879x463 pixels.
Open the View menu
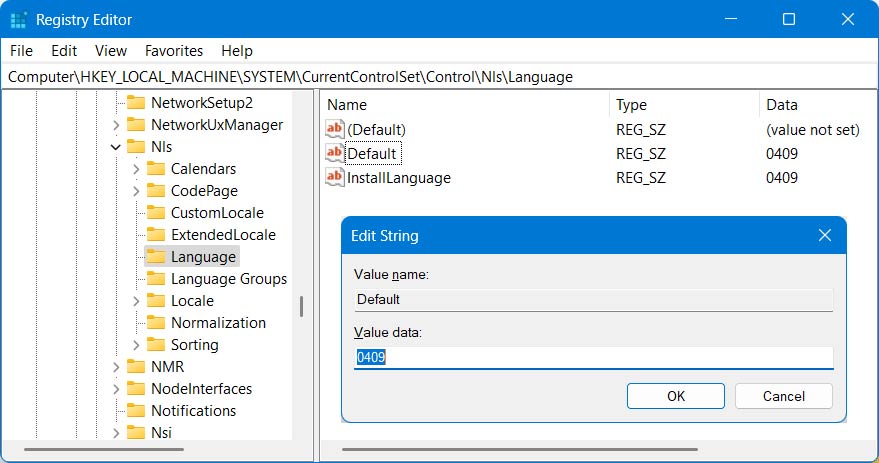pos(110,50)
